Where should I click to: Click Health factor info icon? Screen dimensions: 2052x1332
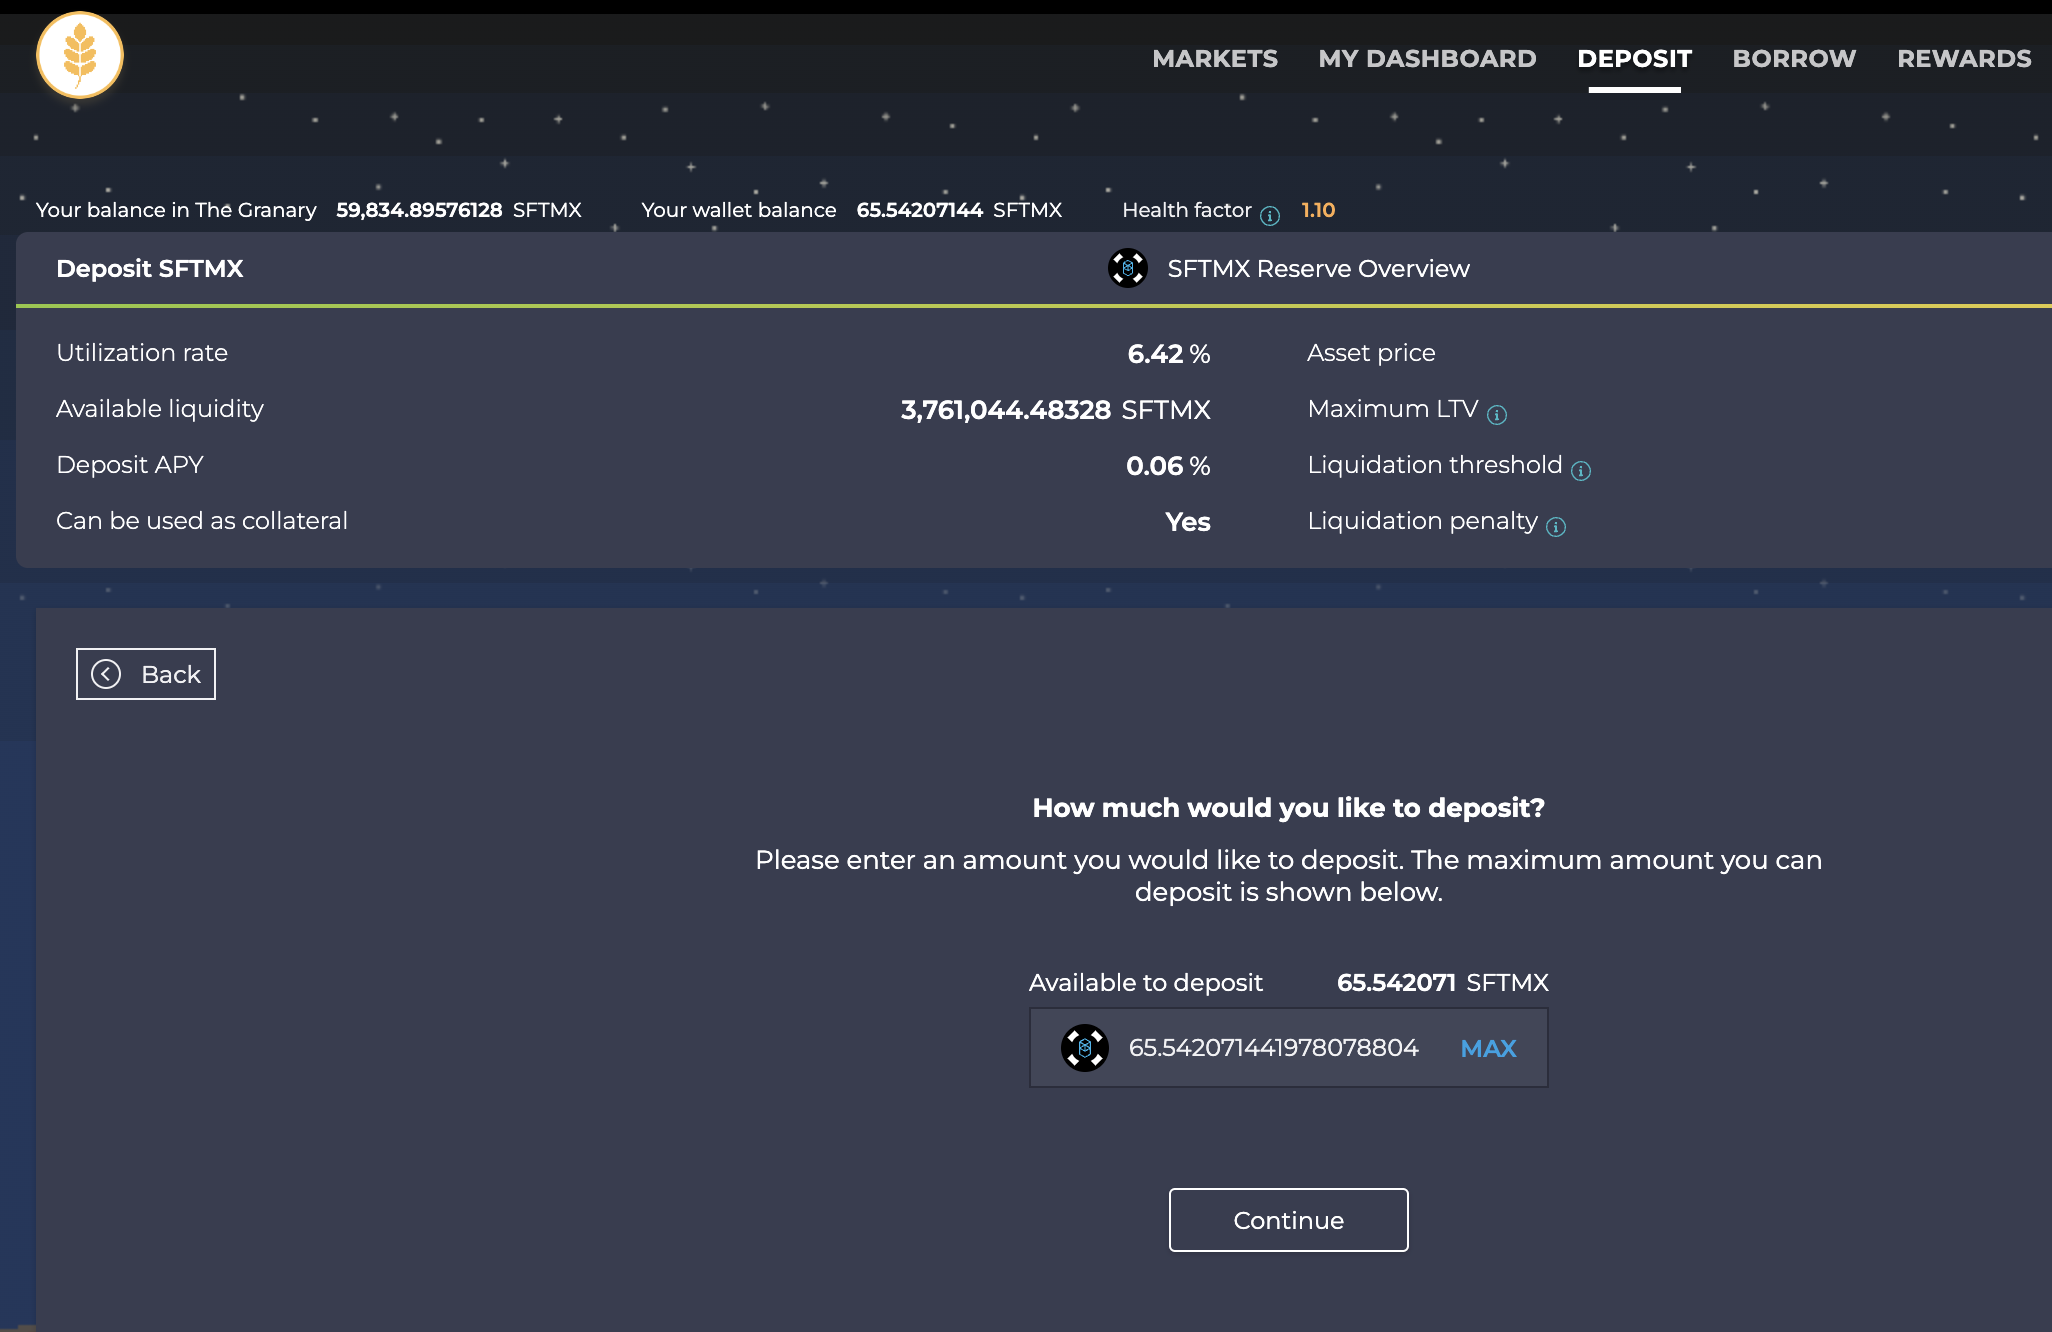point(1270,216)
